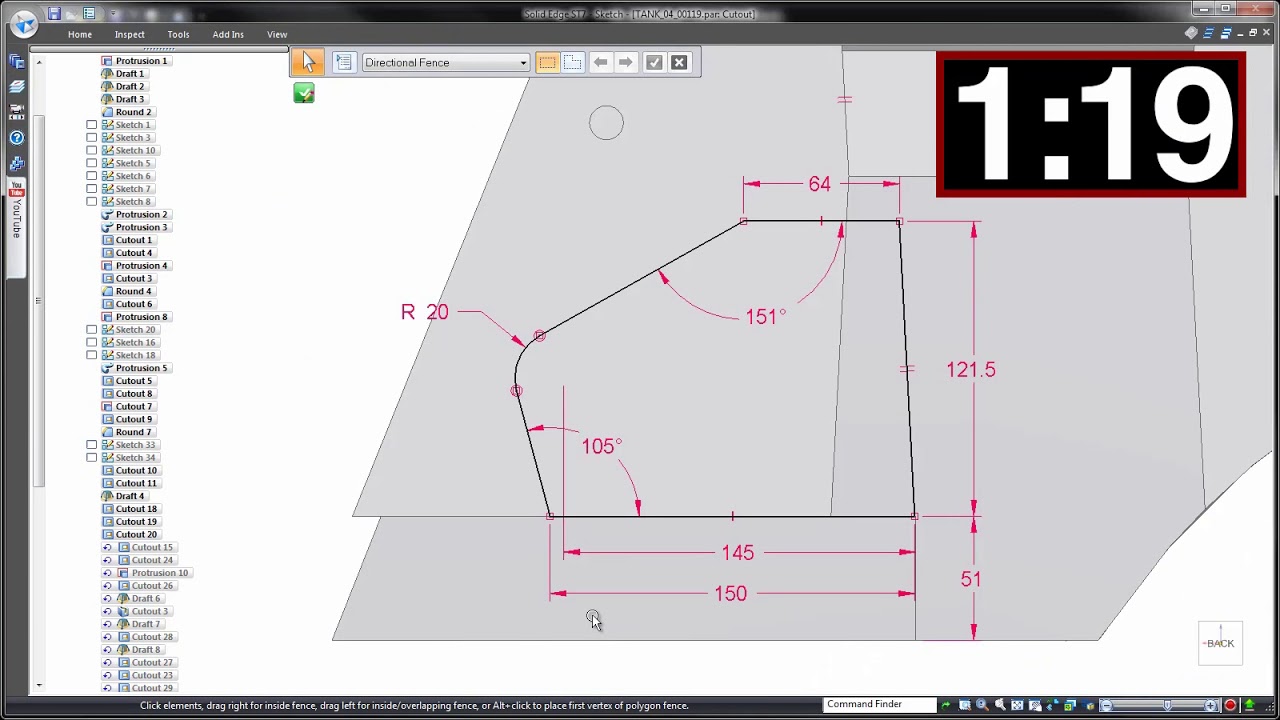
Task: Activate the Select arrow tool
Action: 307,62
